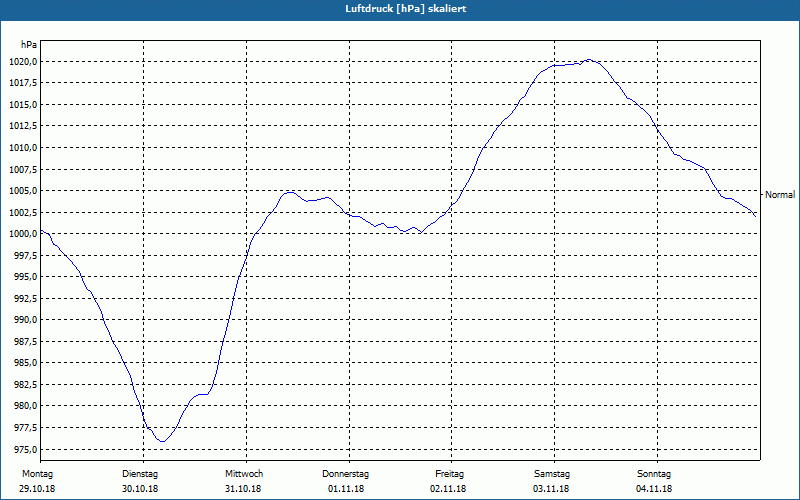
Task: Click the 985,0 axis value
Action: click(25, 363)
